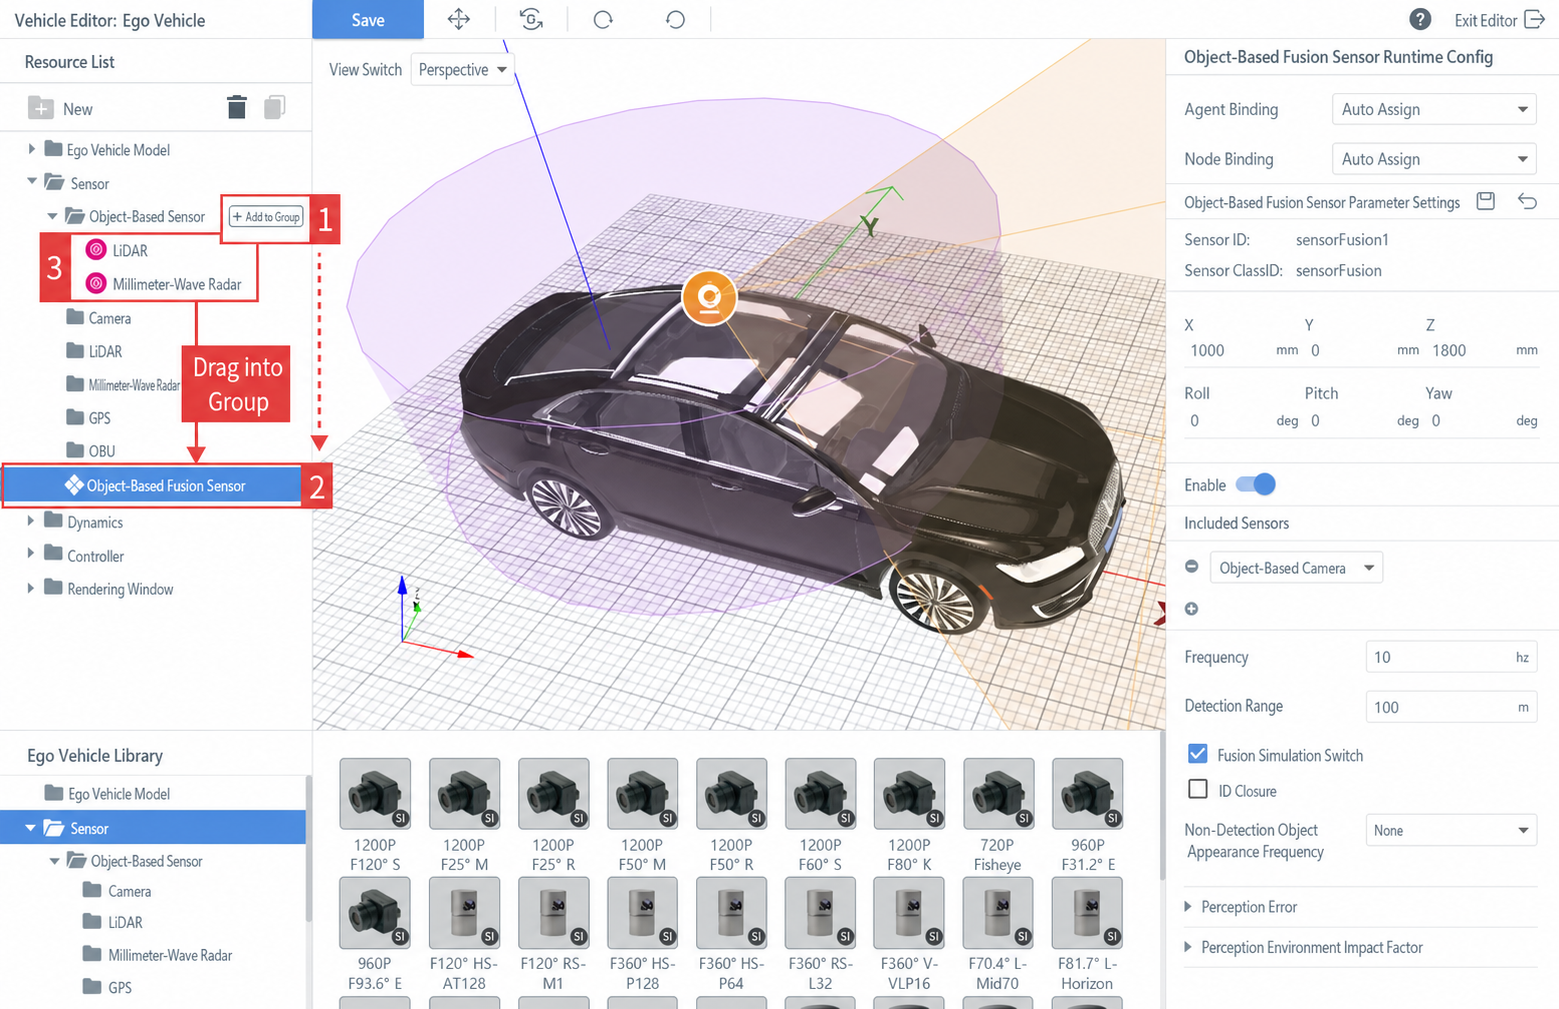Select Millimeter-Wave Radar in Ego Vehicle Library

pyautogui.click(x=157, y=955)
